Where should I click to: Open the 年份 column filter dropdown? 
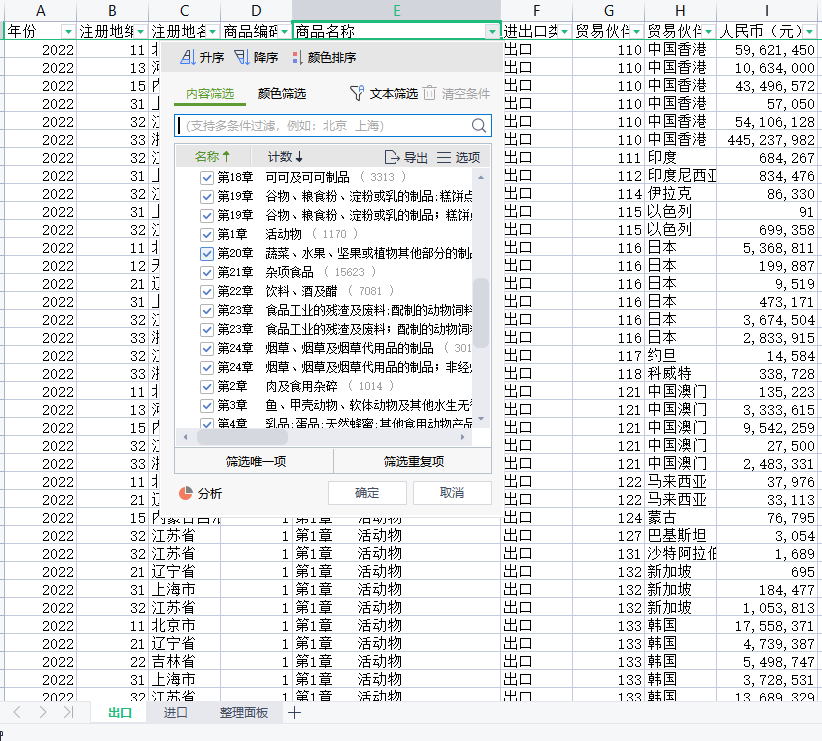68,32
